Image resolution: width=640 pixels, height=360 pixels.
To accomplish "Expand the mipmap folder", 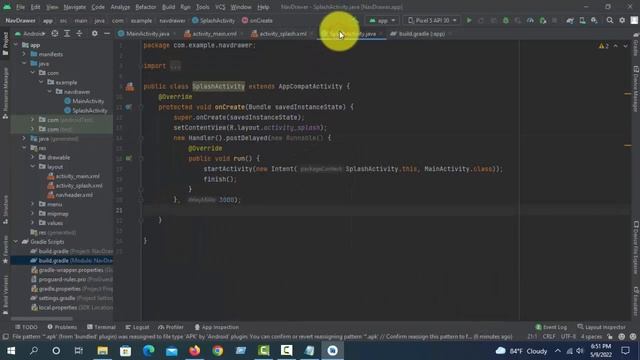I will coord(33,213).
